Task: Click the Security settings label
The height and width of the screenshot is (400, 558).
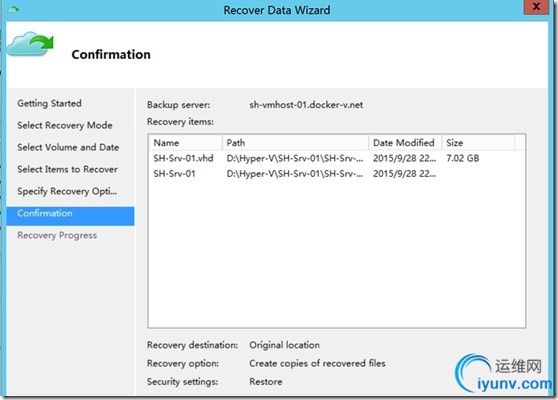Action: click(x=183, y=381)
